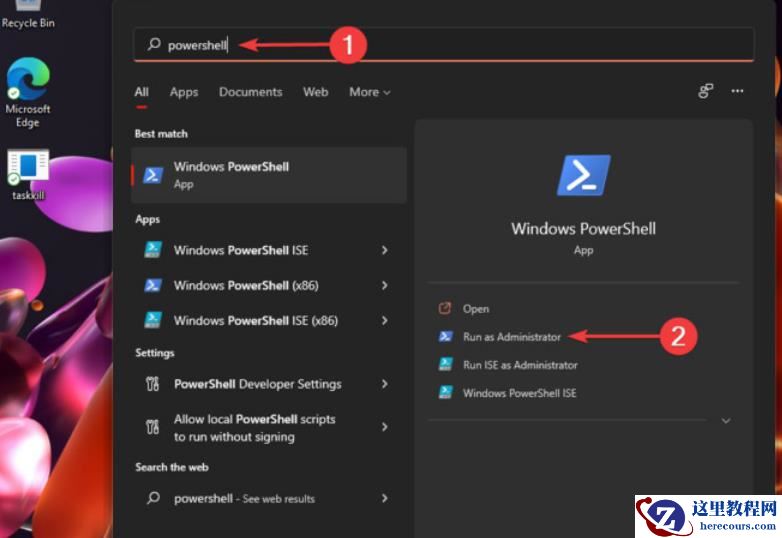Image resolution: width=782 pixels, height=538 pixels.
Task: Switch to the Web filter tab
Action: tap(315, 92)
